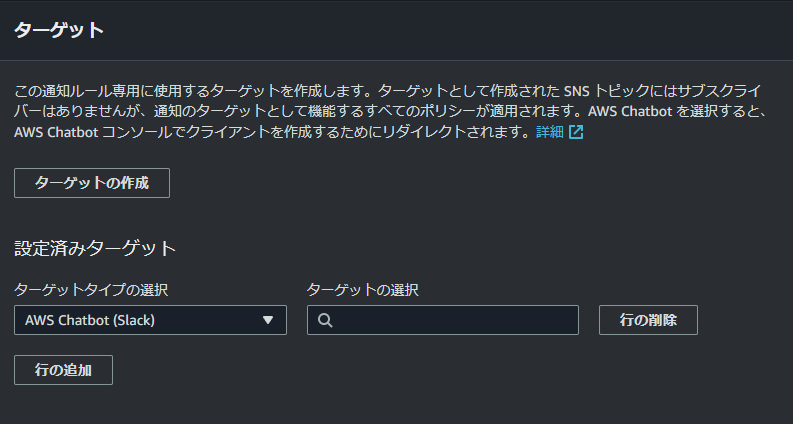Click the magnifying glass search icon

tap(324, 321)
